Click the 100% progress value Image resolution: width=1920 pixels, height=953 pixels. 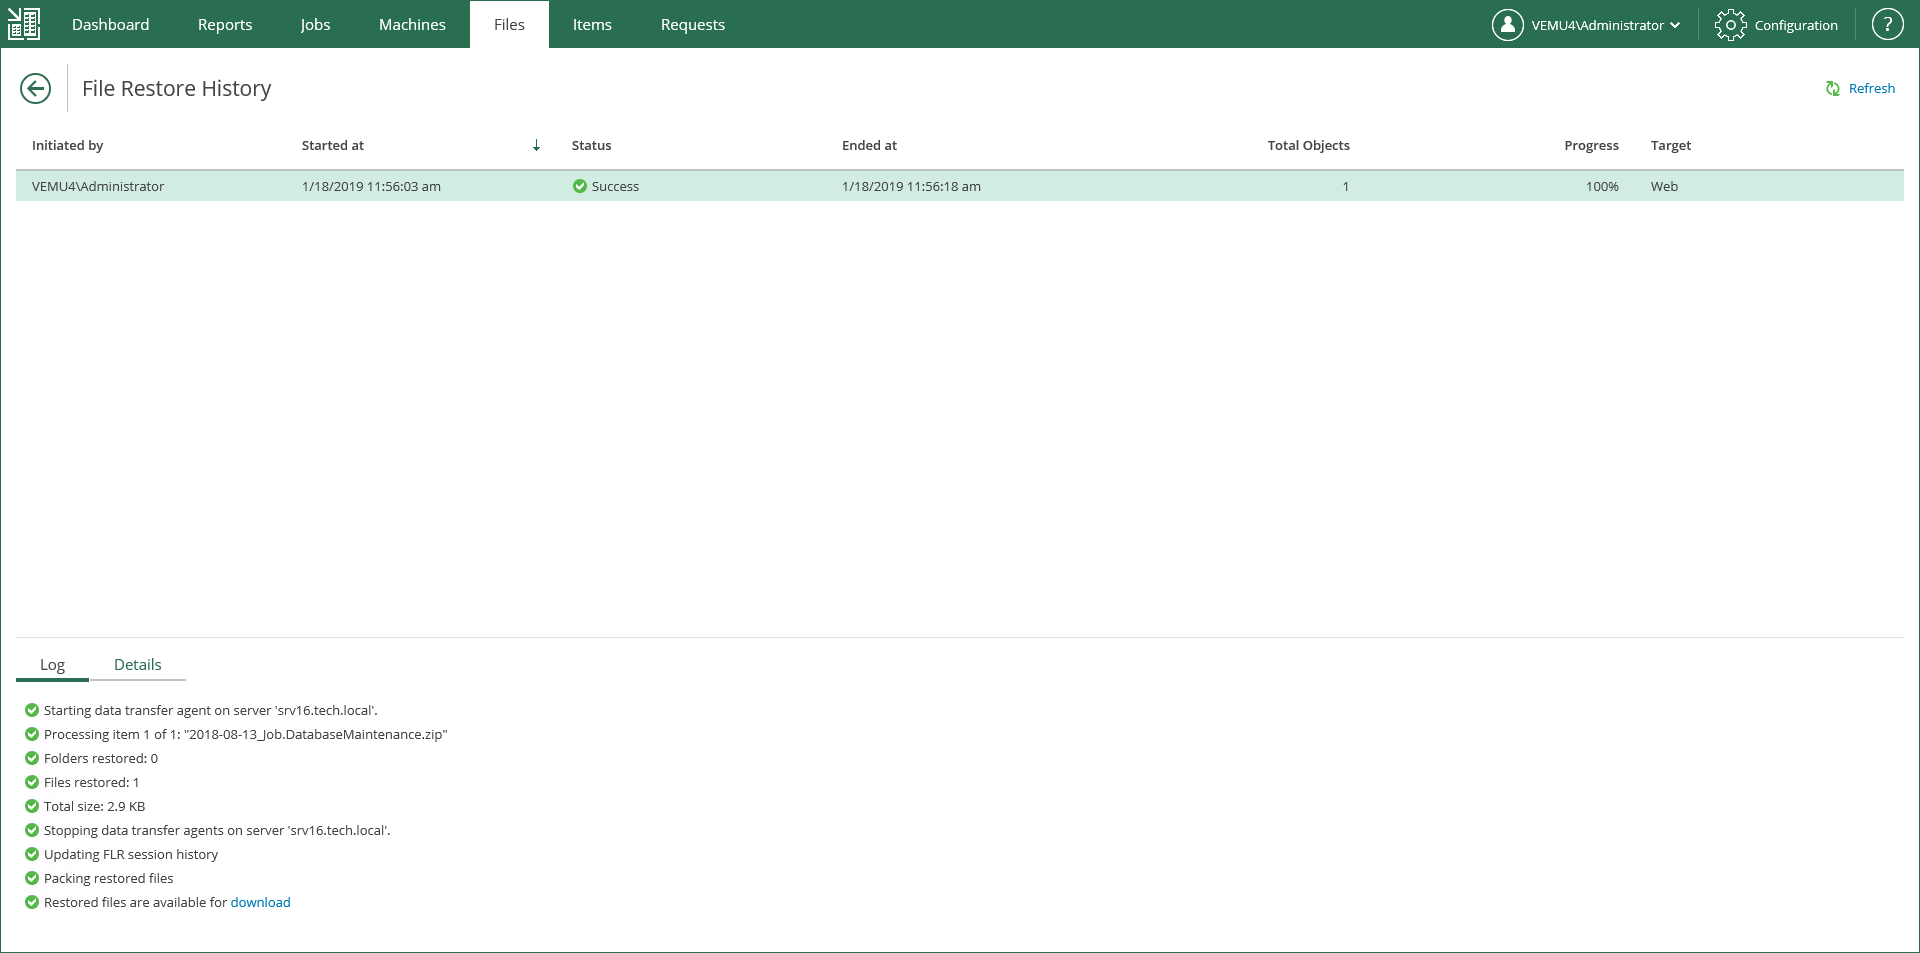click(1602, 186)
